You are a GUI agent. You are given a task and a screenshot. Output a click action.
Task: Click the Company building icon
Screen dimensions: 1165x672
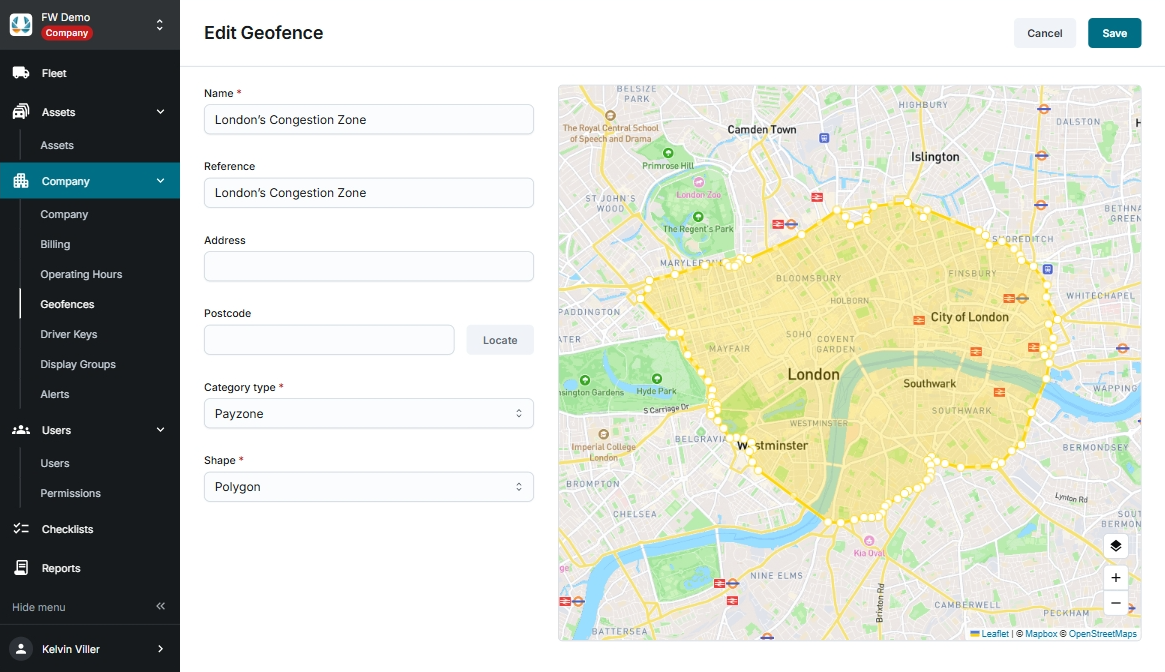coord(21,181)
